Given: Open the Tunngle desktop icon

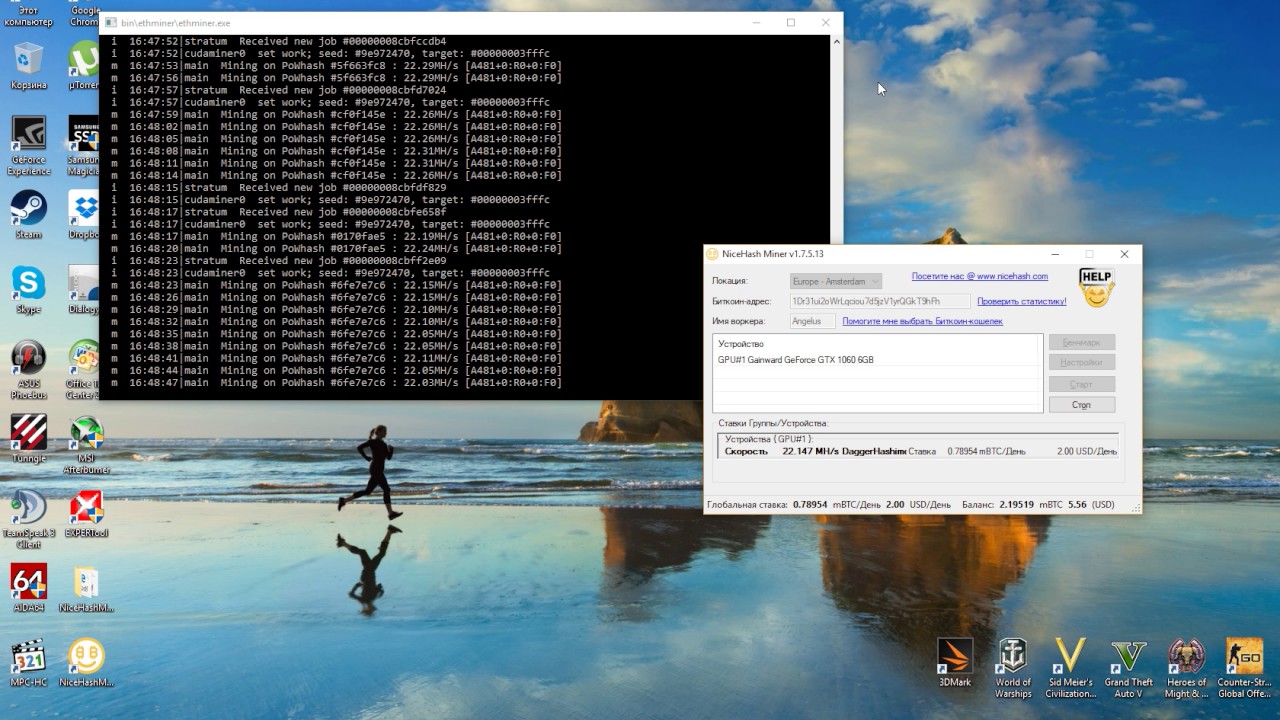Looking at the screenshot, I should (x=29, y=439).
